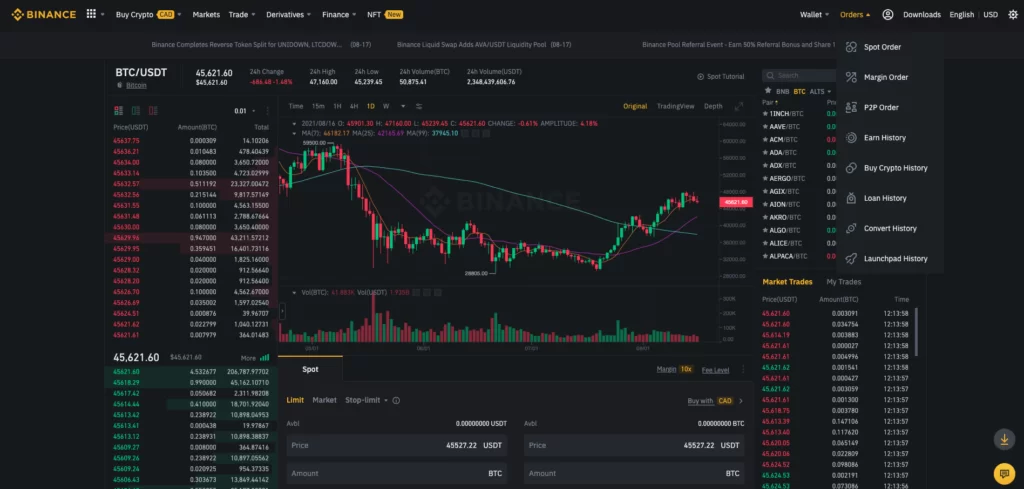Select Loan History menu item
This screenshot has width=1024, height=489.
(885, 198)
